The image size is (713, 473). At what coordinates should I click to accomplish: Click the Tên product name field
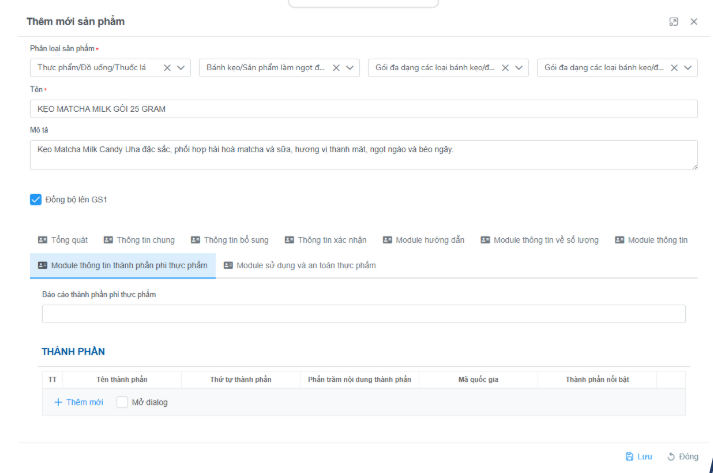(363, 109)
